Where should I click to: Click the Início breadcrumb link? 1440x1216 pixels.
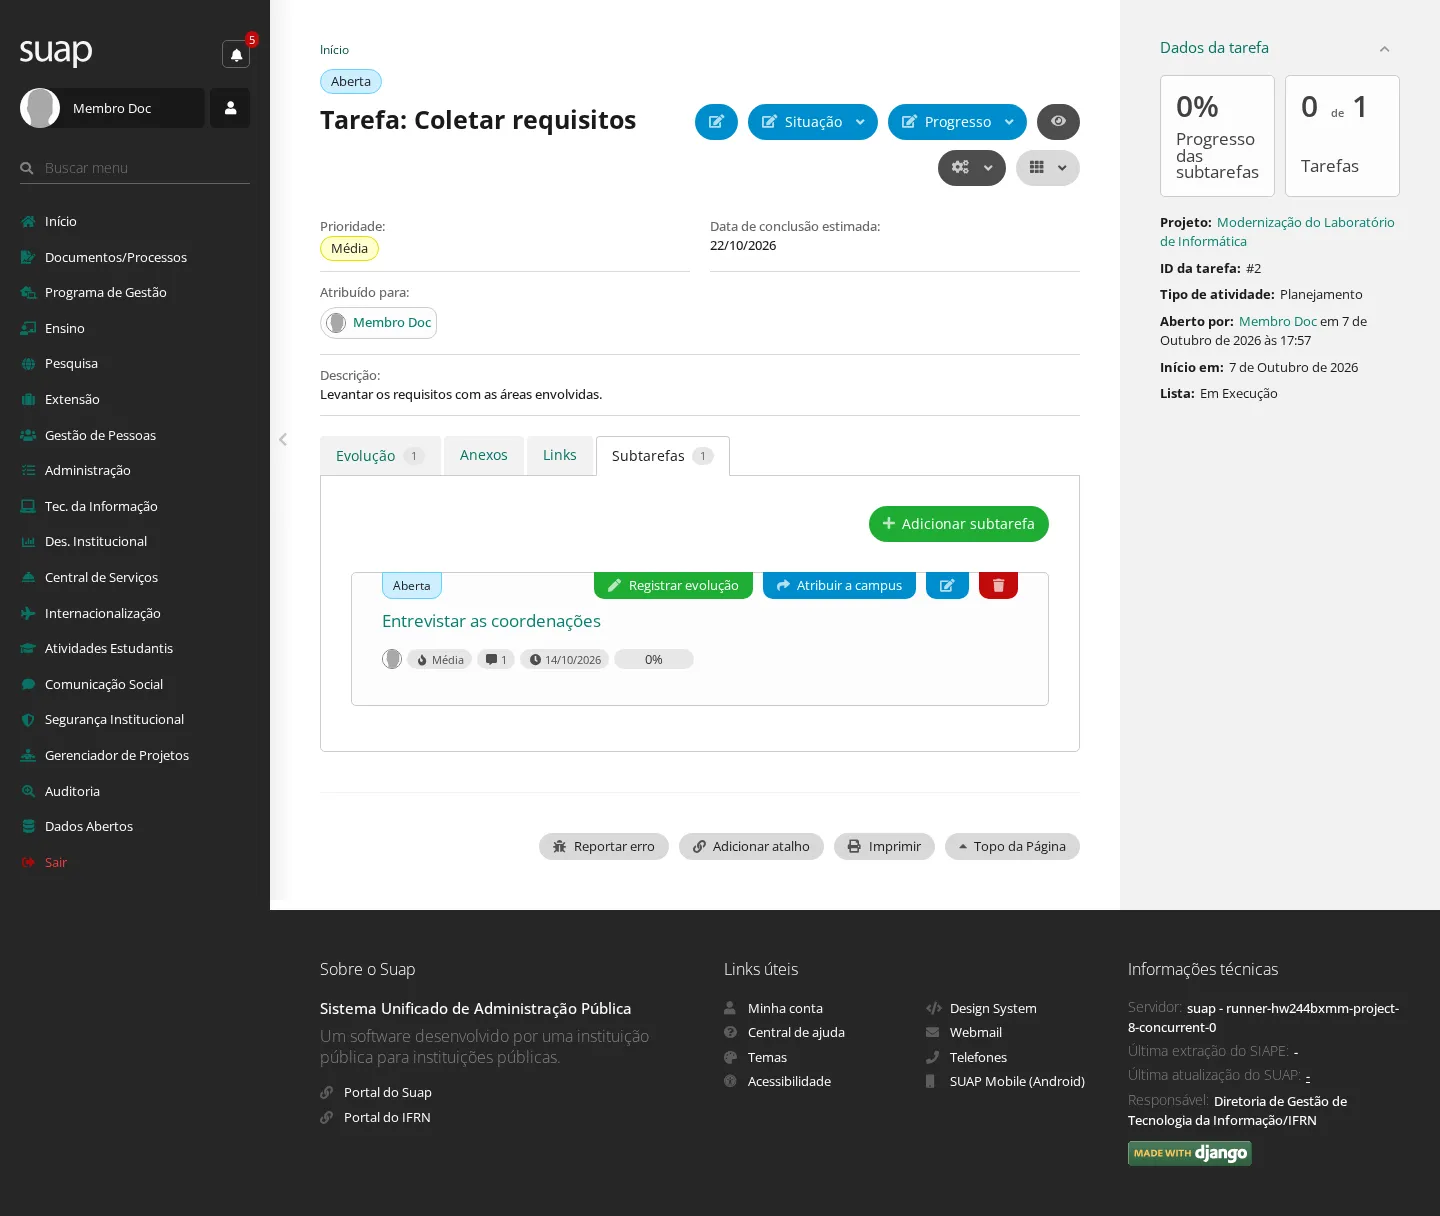(x=334, y=50)
